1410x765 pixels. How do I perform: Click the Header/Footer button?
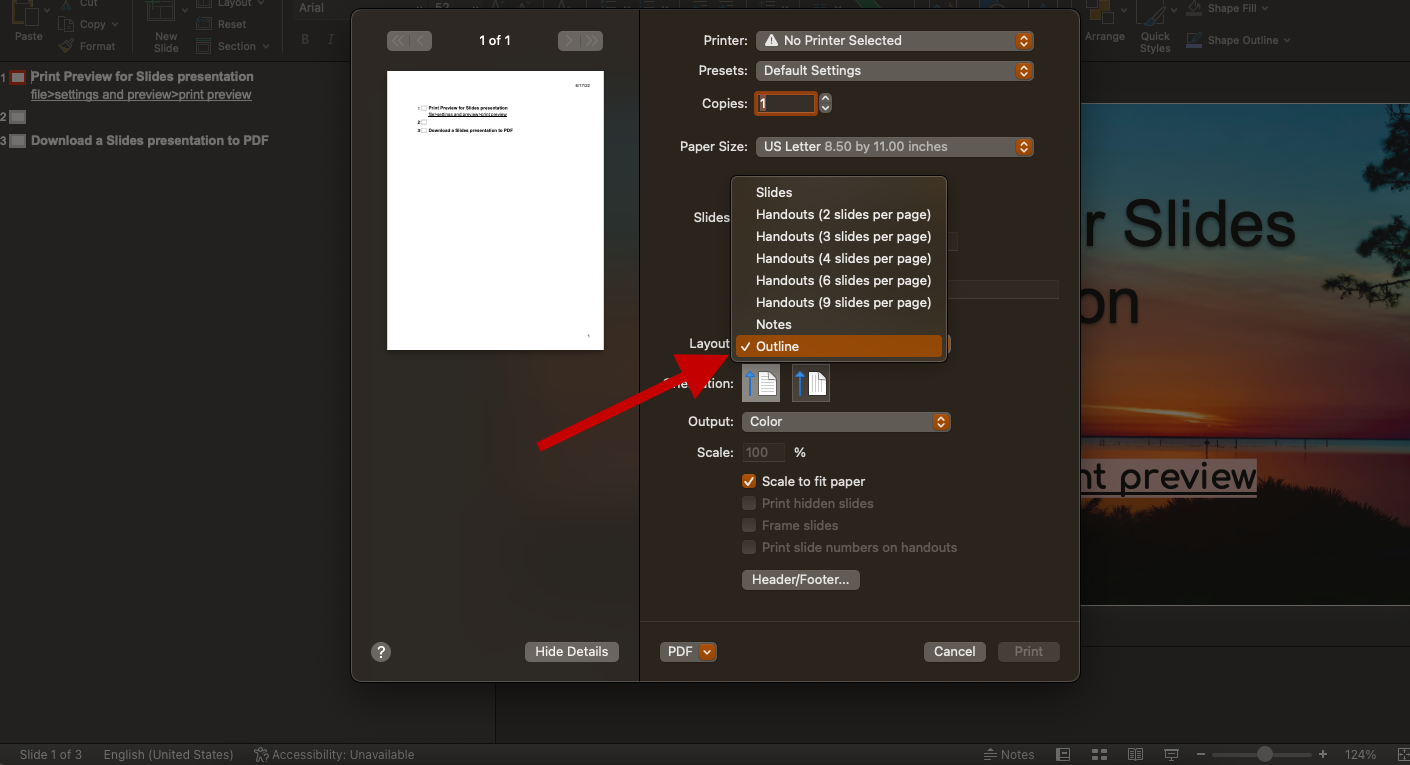coord(800,579)
